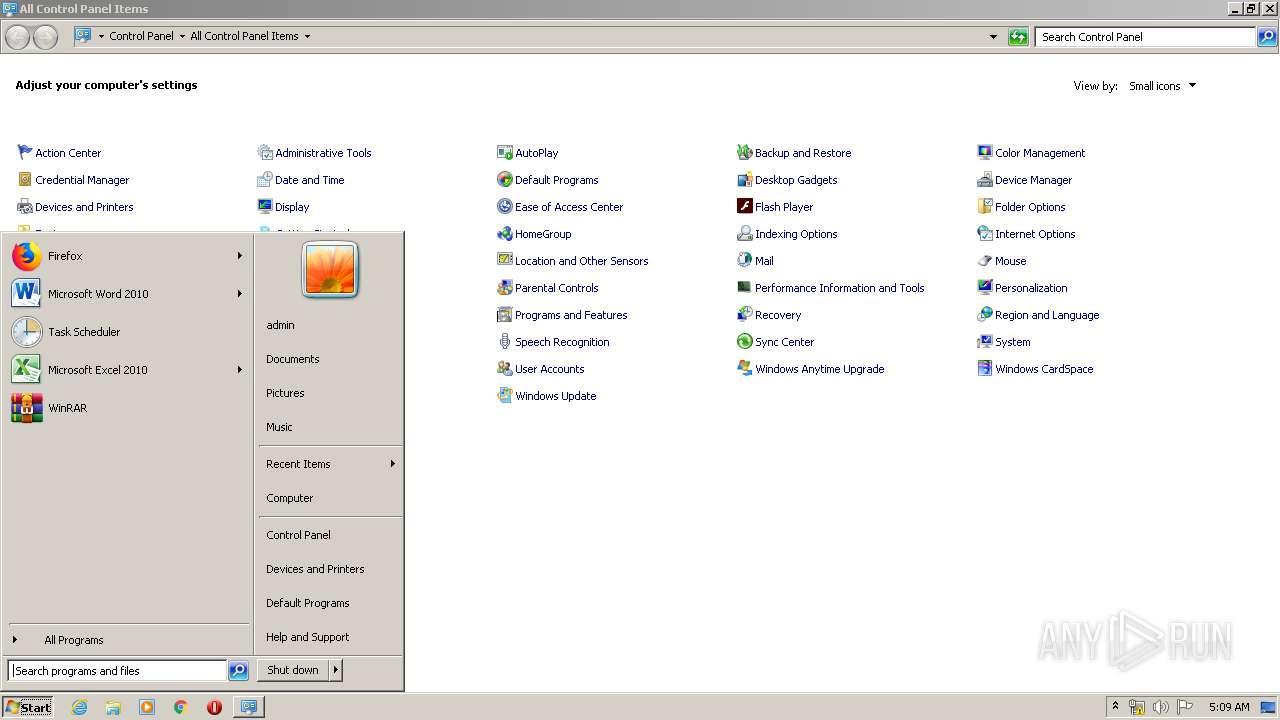Expand All Programs in Start menu
This screenshot has width=1280, height=720.
[73, 640]
